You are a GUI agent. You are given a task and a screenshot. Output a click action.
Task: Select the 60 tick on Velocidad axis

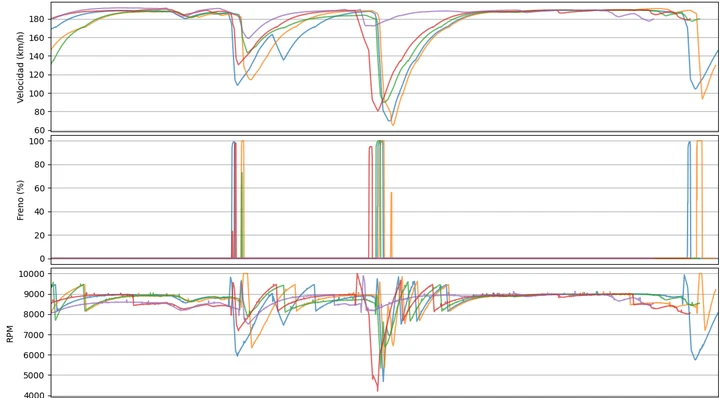(x=40, y=130)
